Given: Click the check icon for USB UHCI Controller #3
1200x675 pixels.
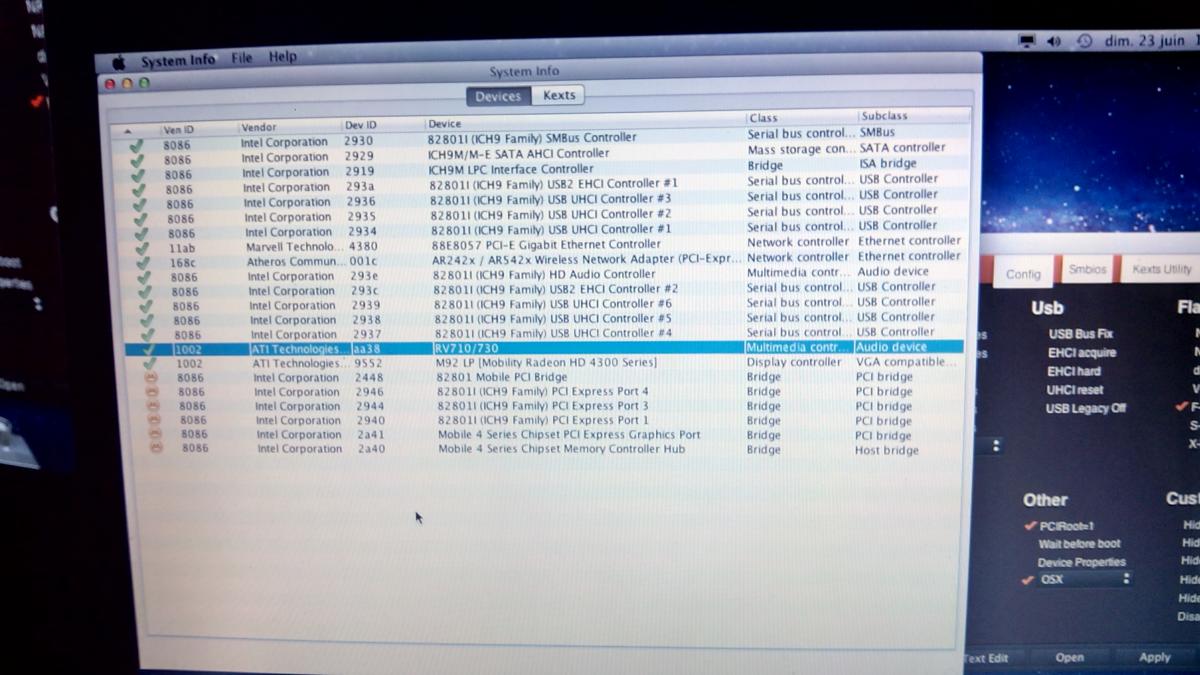Looking at the screenshot, I should point(140,203).
